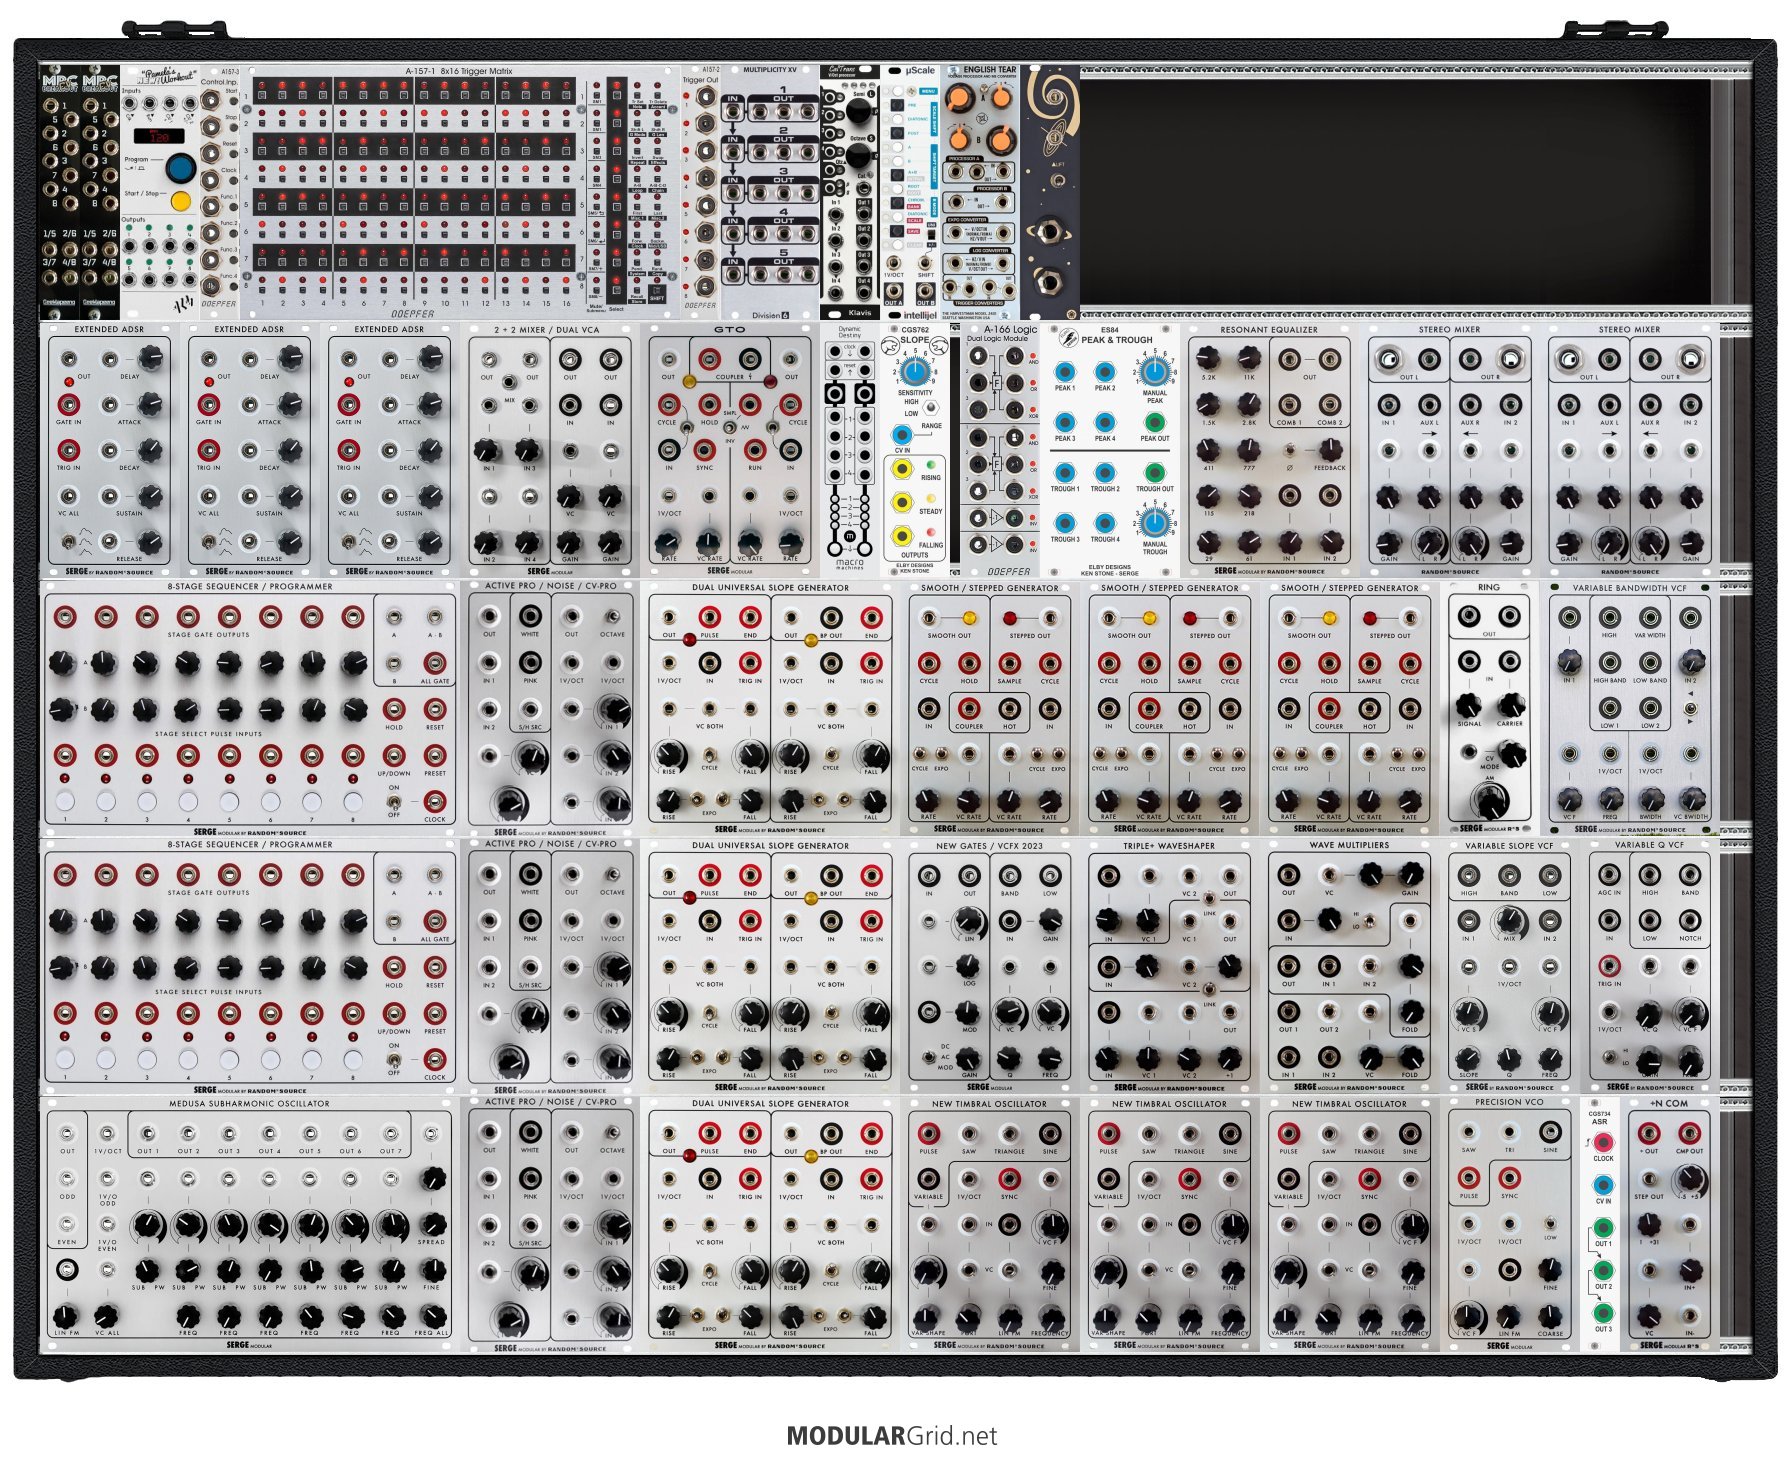The image size is (1785, 1457).
Task: Click the blue Program knob on Pamela's Workout
Action: click(180, 166)
